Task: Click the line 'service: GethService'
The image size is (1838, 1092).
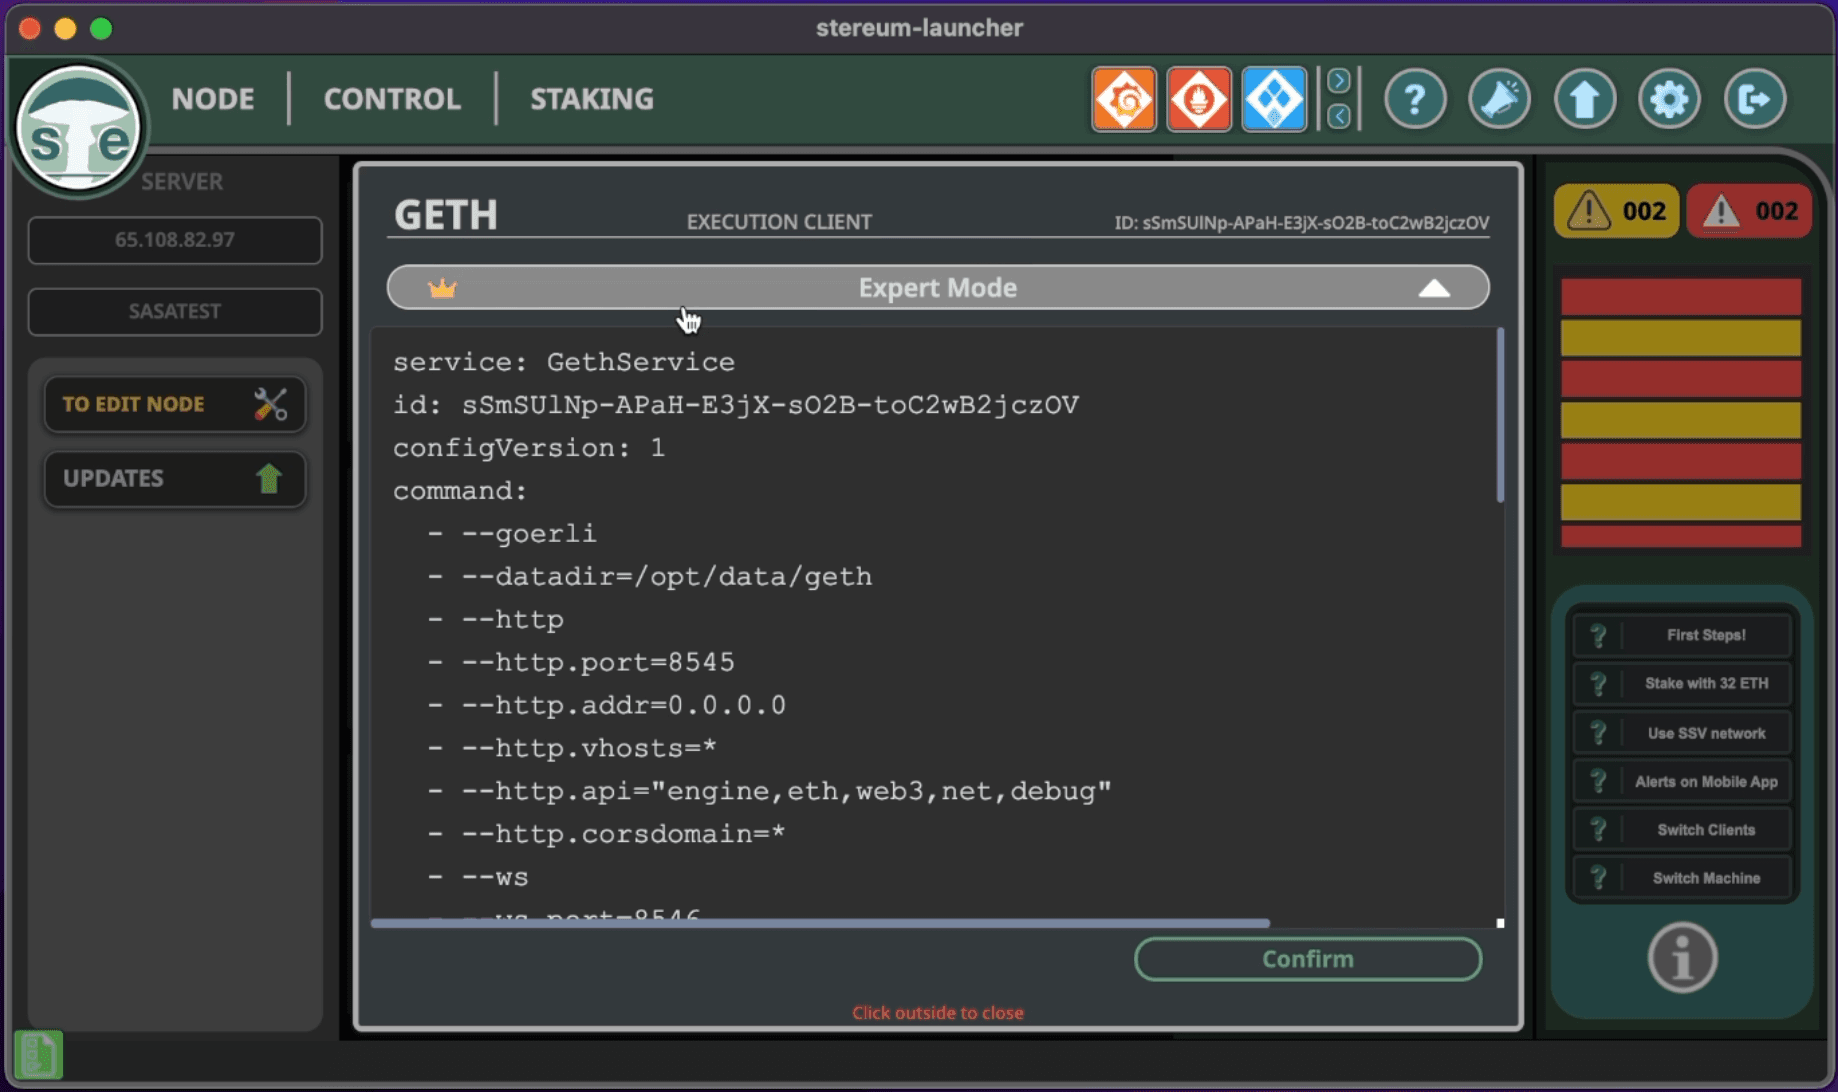Action: pyautogui.click(x=564, y=362)
